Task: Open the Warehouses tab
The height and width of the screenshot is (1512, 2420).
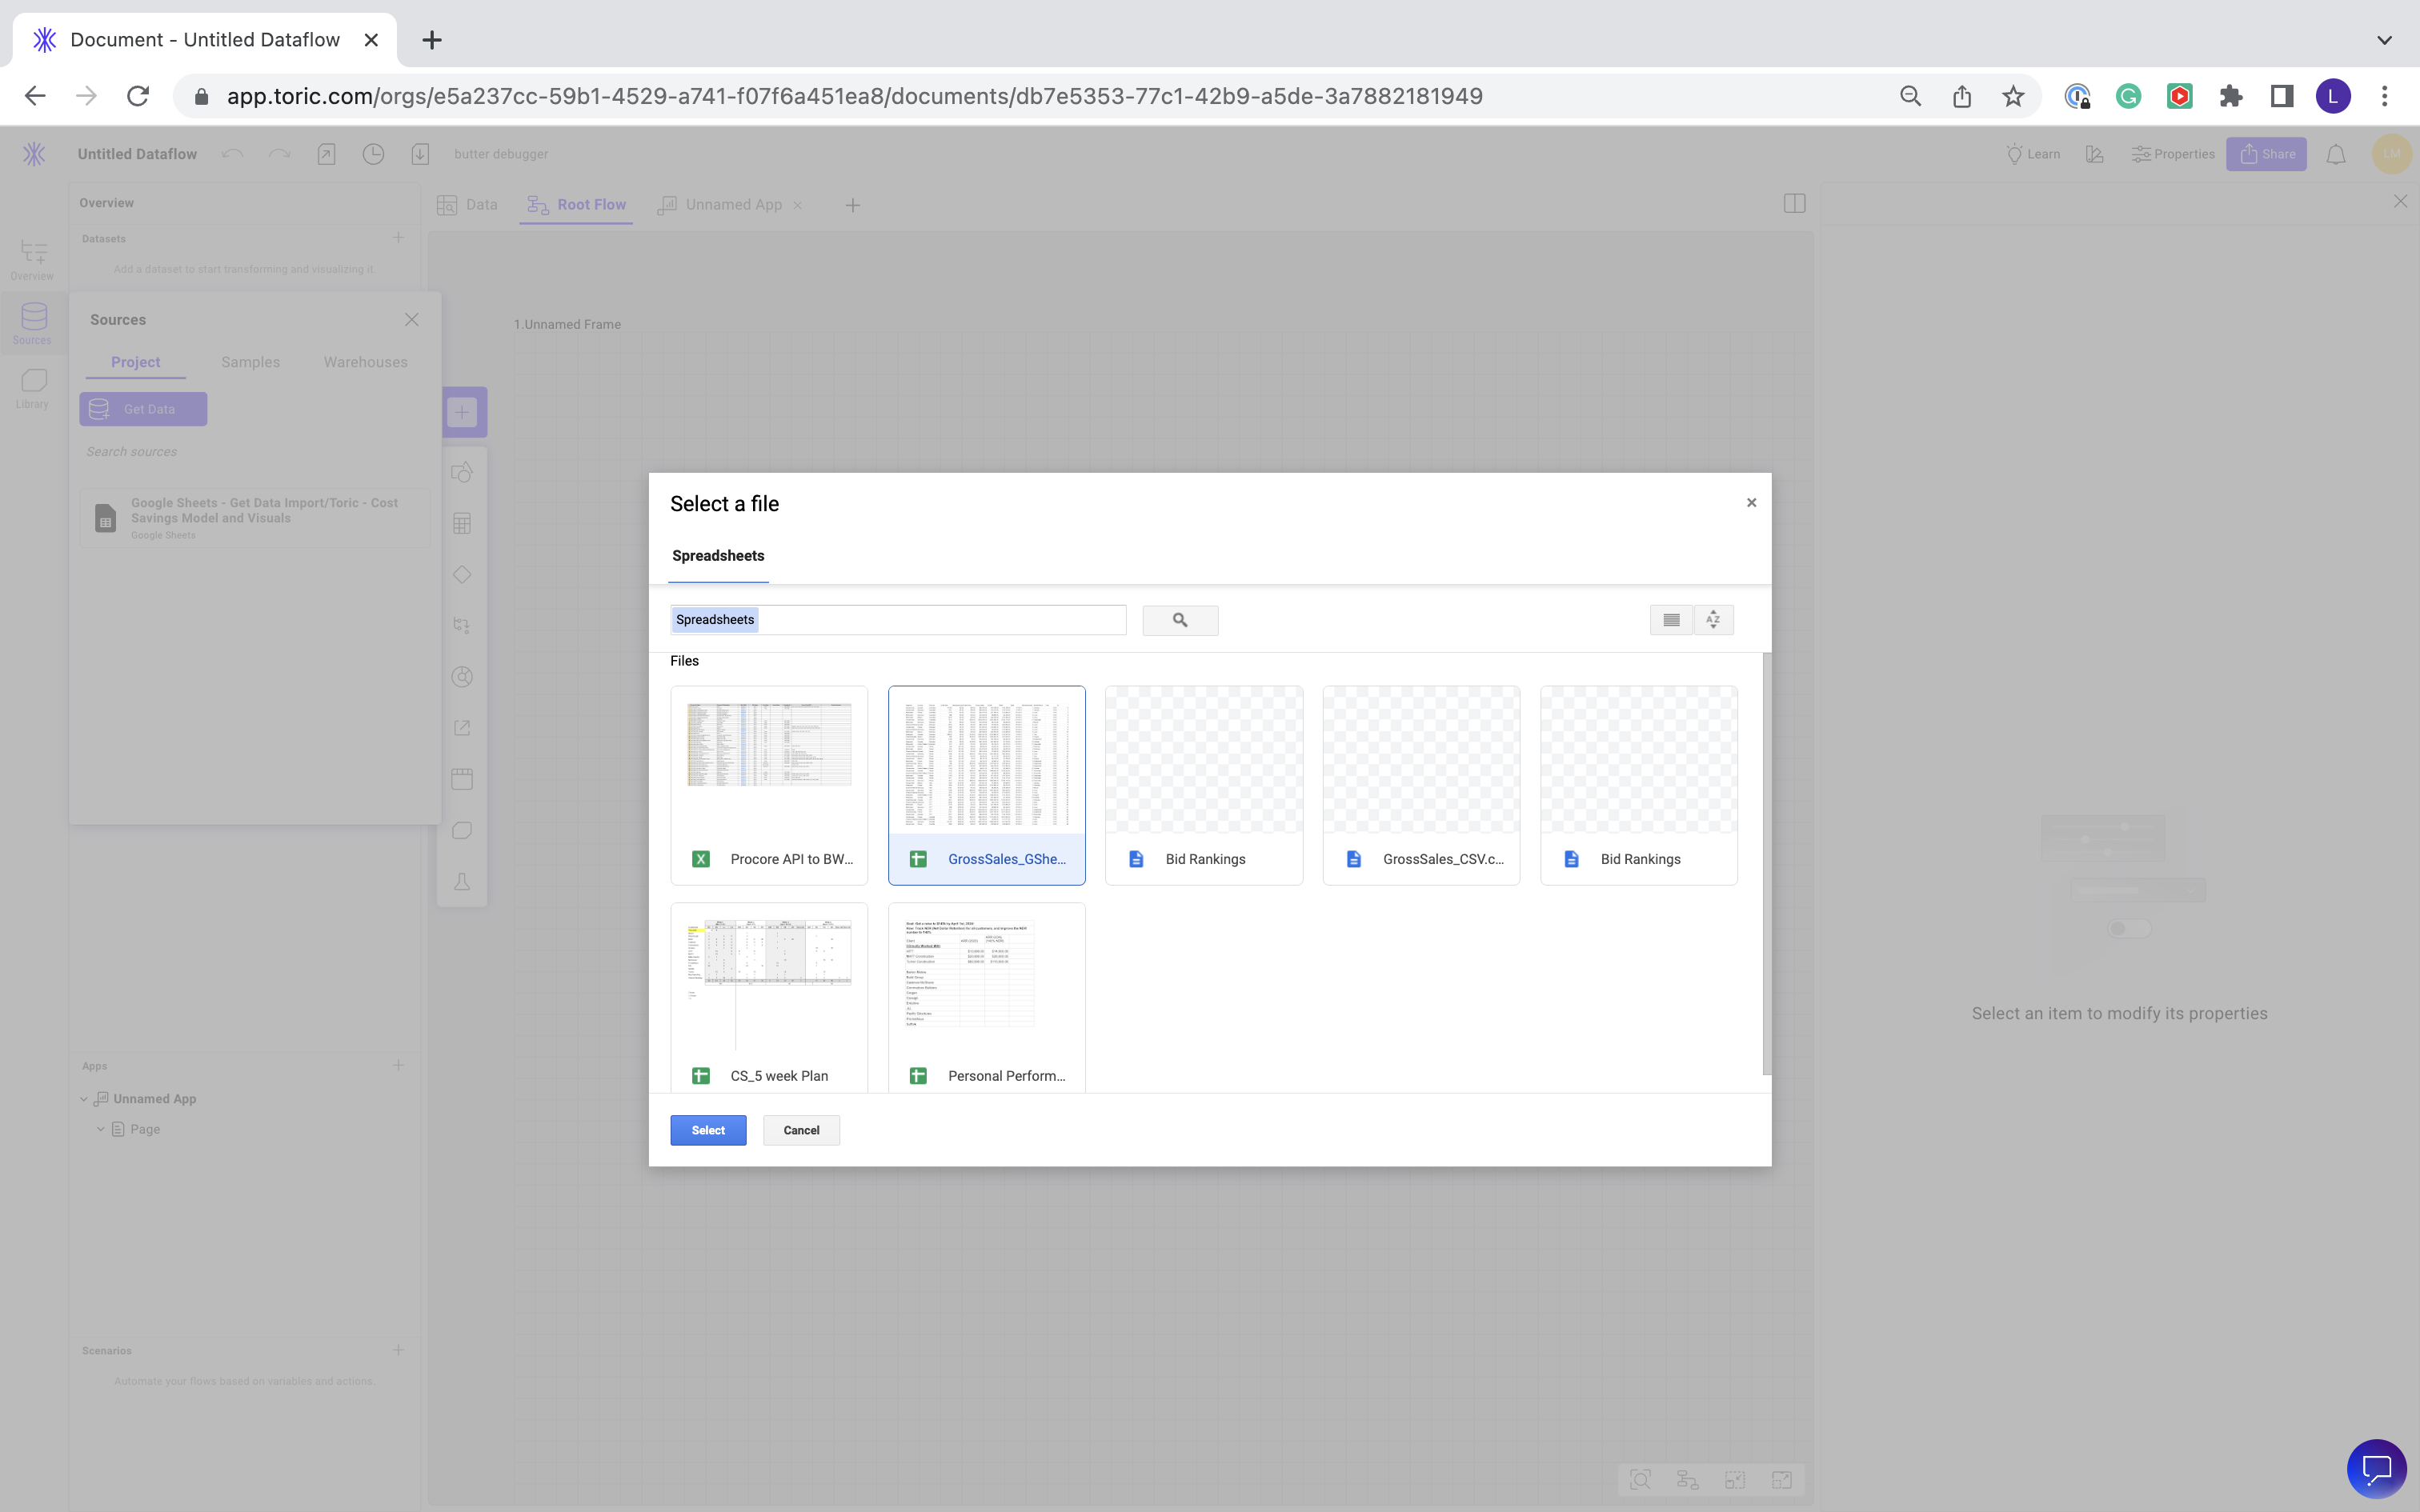Action: [x=365, y=362]
